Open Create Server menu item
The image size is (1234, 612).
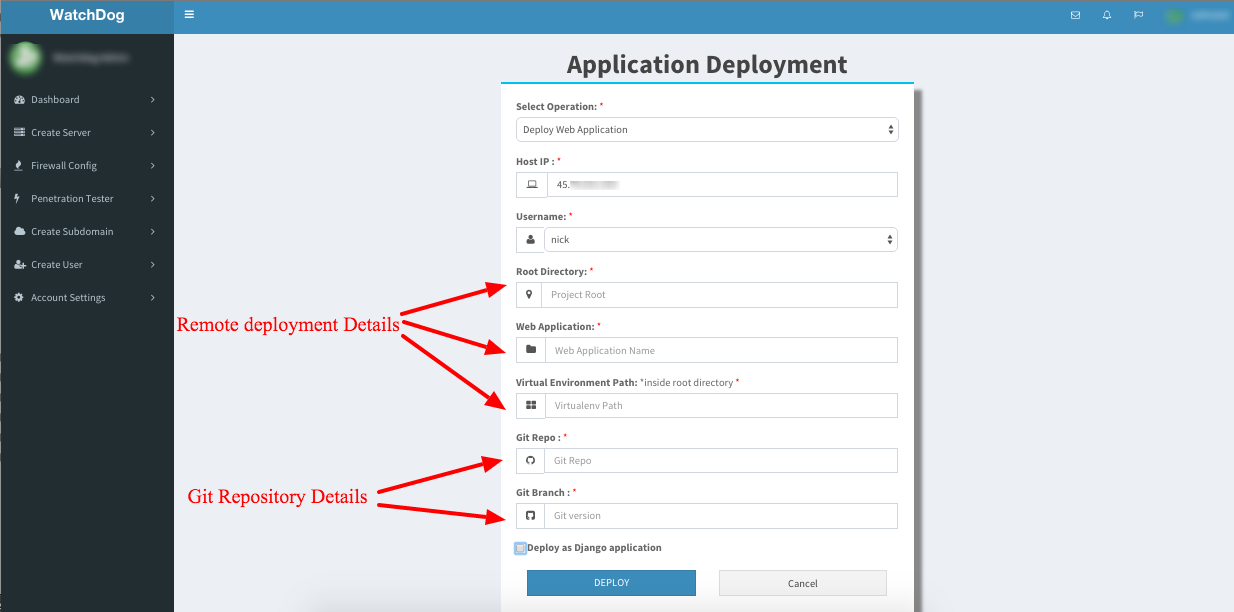pos(87,133)
